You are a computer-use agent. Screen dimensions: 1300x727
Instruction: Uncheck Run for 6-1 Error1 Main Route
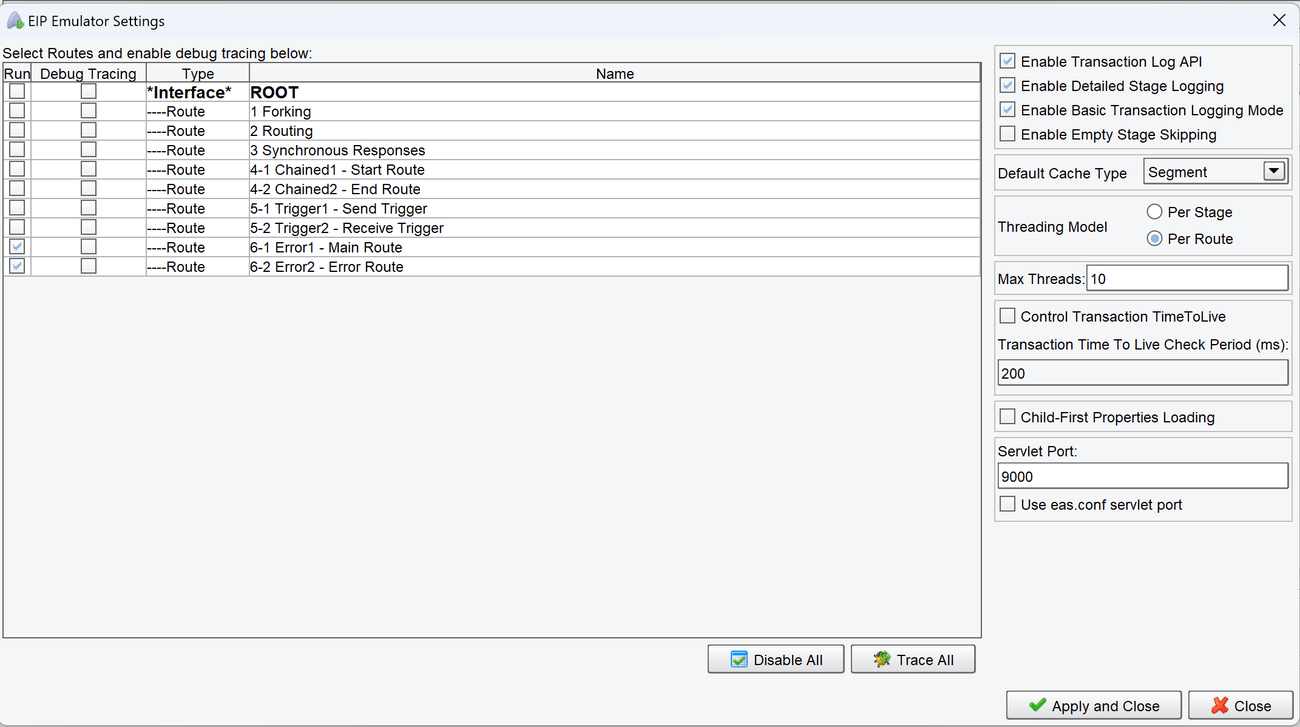pos(17,247)
